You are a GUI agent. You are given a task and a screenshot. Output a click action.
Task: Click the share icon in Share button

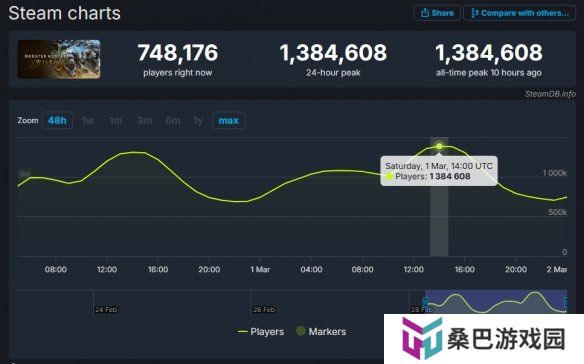(425, 13)
